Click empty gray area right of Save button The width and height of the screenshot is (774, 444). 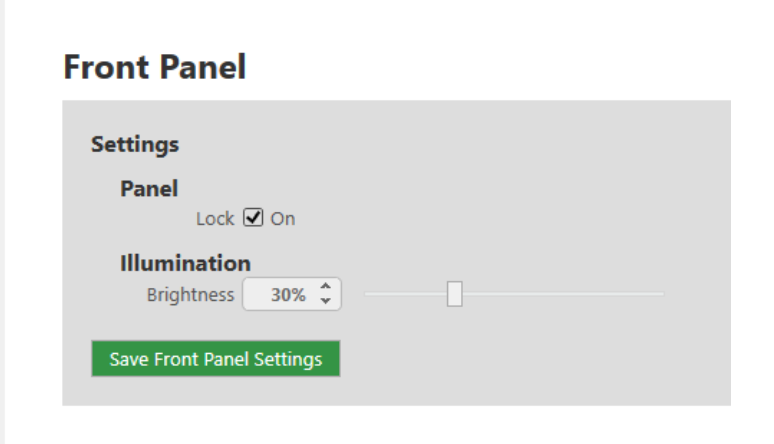click(x=530, y=360)
